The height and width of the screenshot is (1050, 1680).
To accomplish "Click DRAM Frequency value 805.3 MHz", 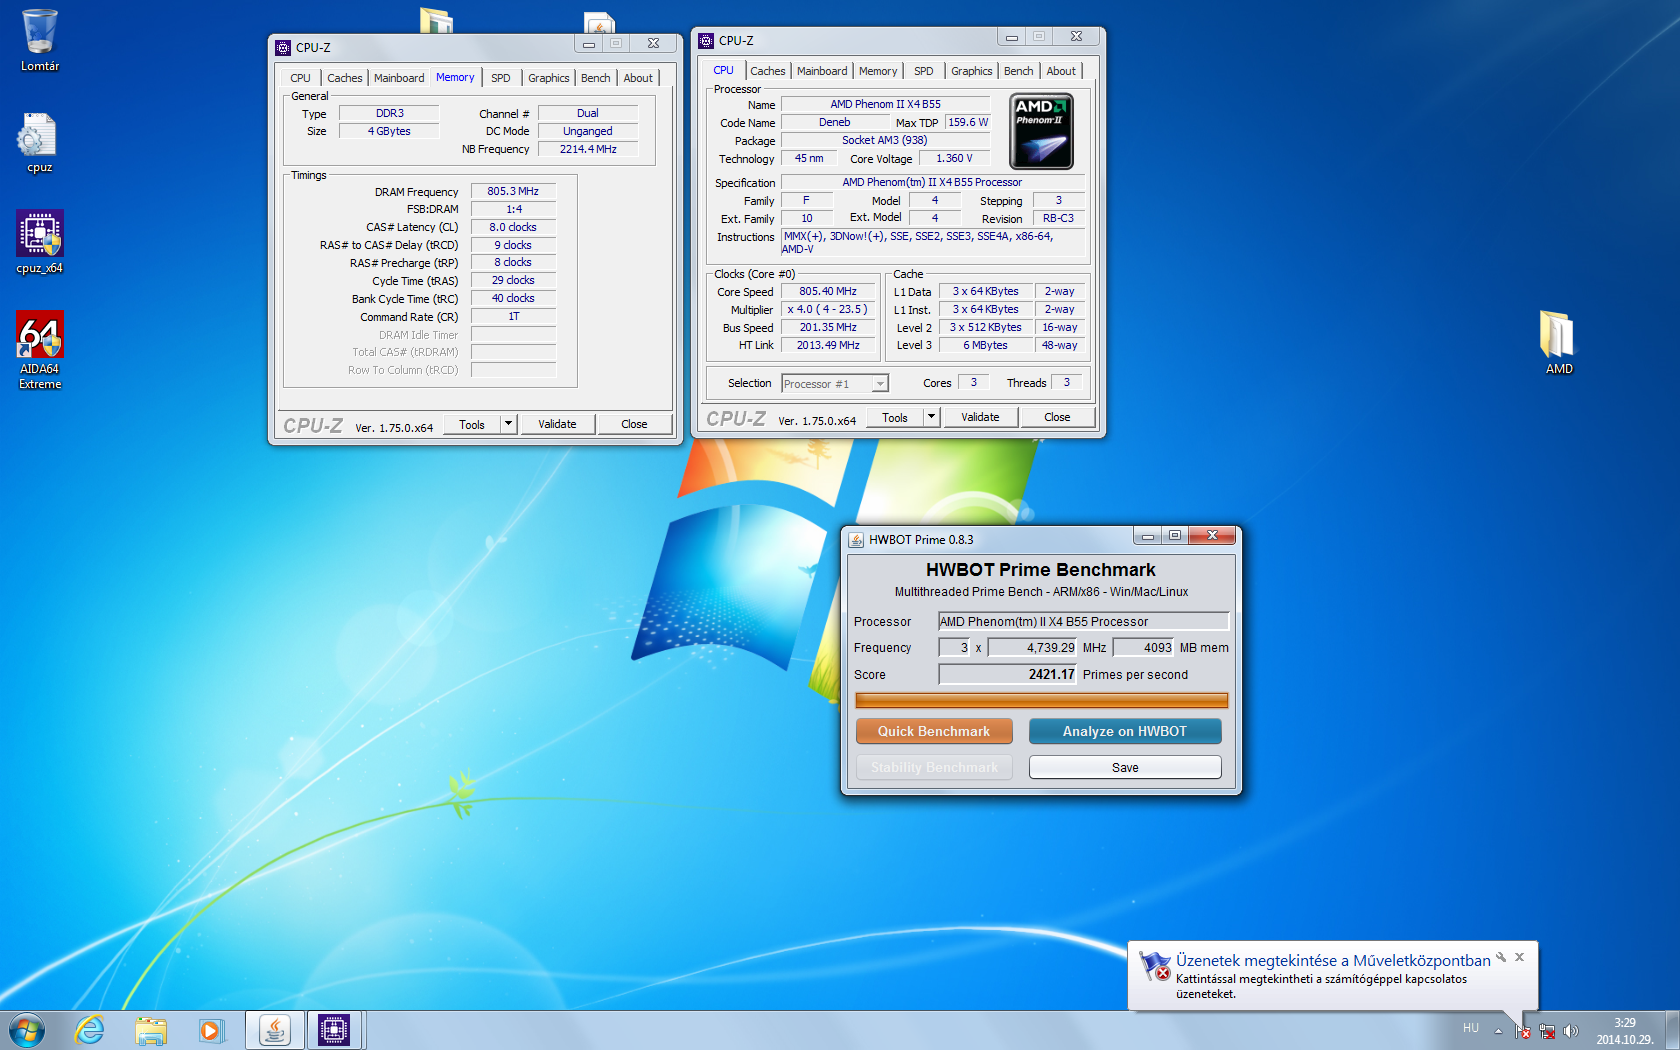I will point(513,191).
